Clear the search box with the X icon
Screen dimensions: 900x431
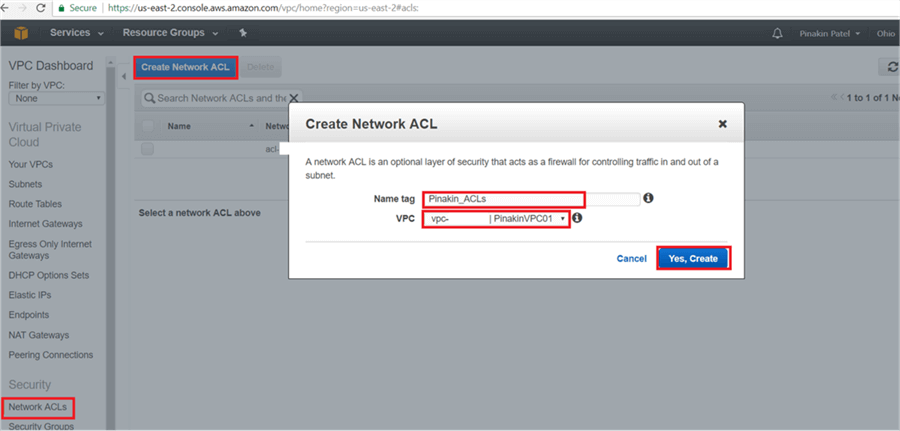click(x=293, y=98)
